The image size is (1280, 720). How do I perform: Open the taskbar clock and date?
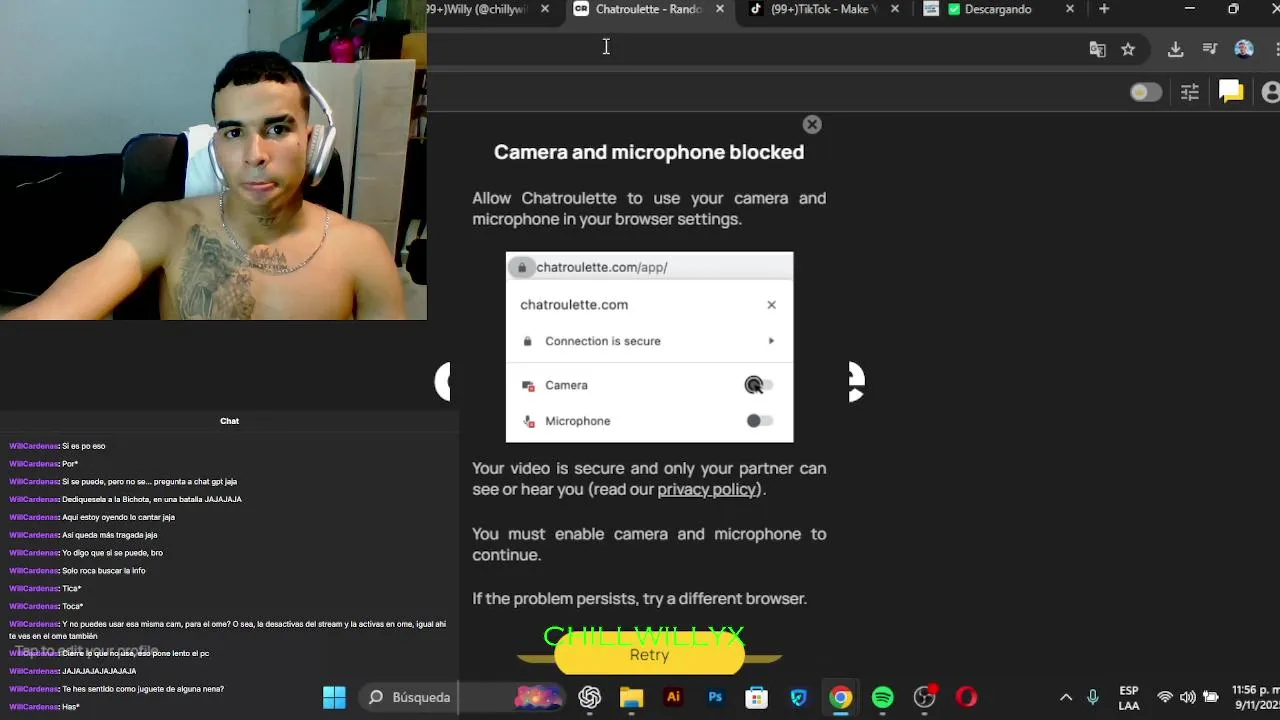point(1255,697)
